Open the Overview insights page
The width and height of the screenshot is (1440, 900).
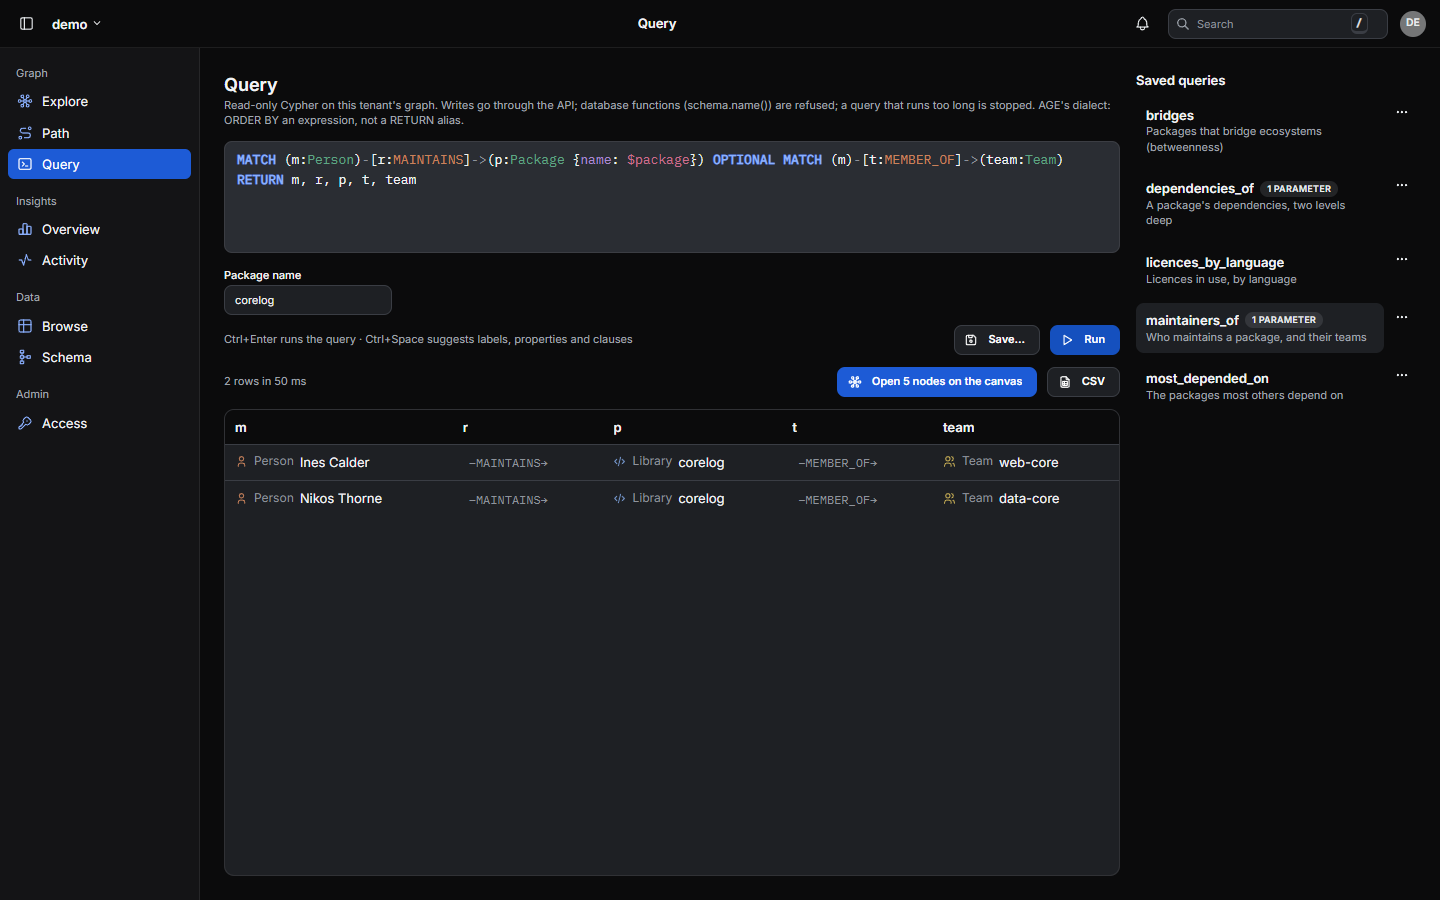click(x=99, y=229)
